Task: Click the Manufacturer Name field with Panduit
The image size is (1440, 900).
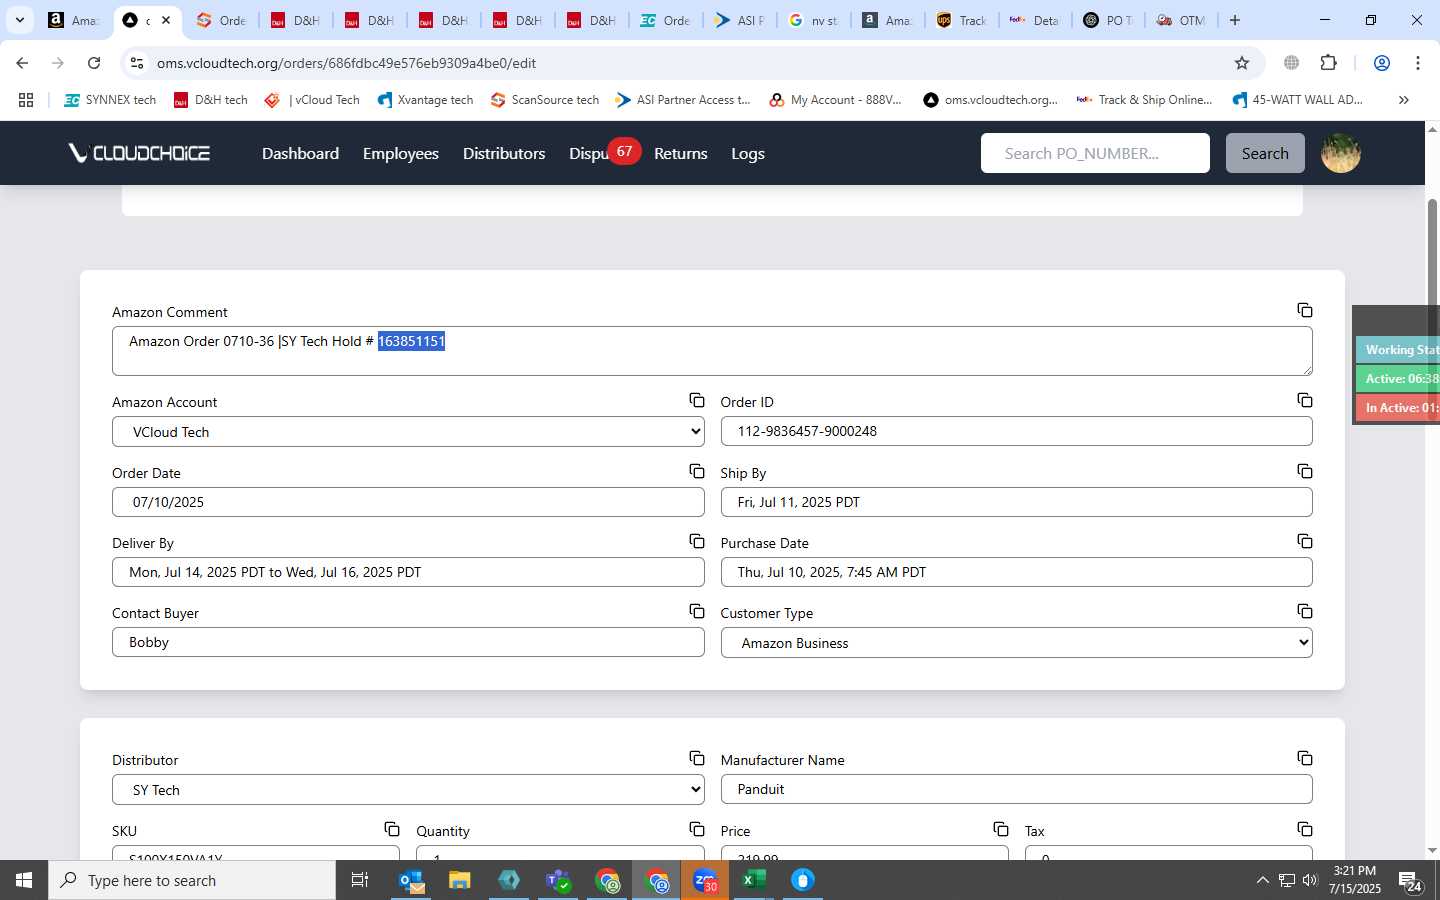Action: click(1016, 789)
